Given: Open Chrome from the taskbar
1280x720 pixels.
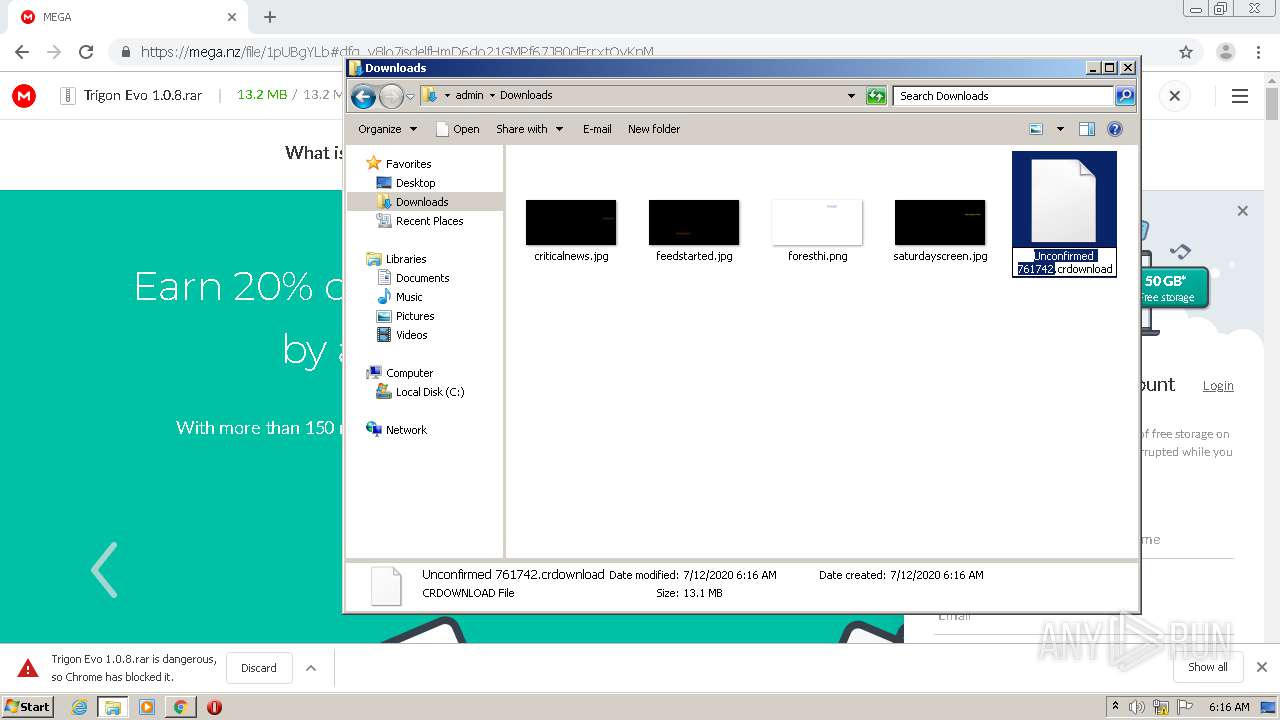Looking at the screenshot, I should [x=181, y=707].
